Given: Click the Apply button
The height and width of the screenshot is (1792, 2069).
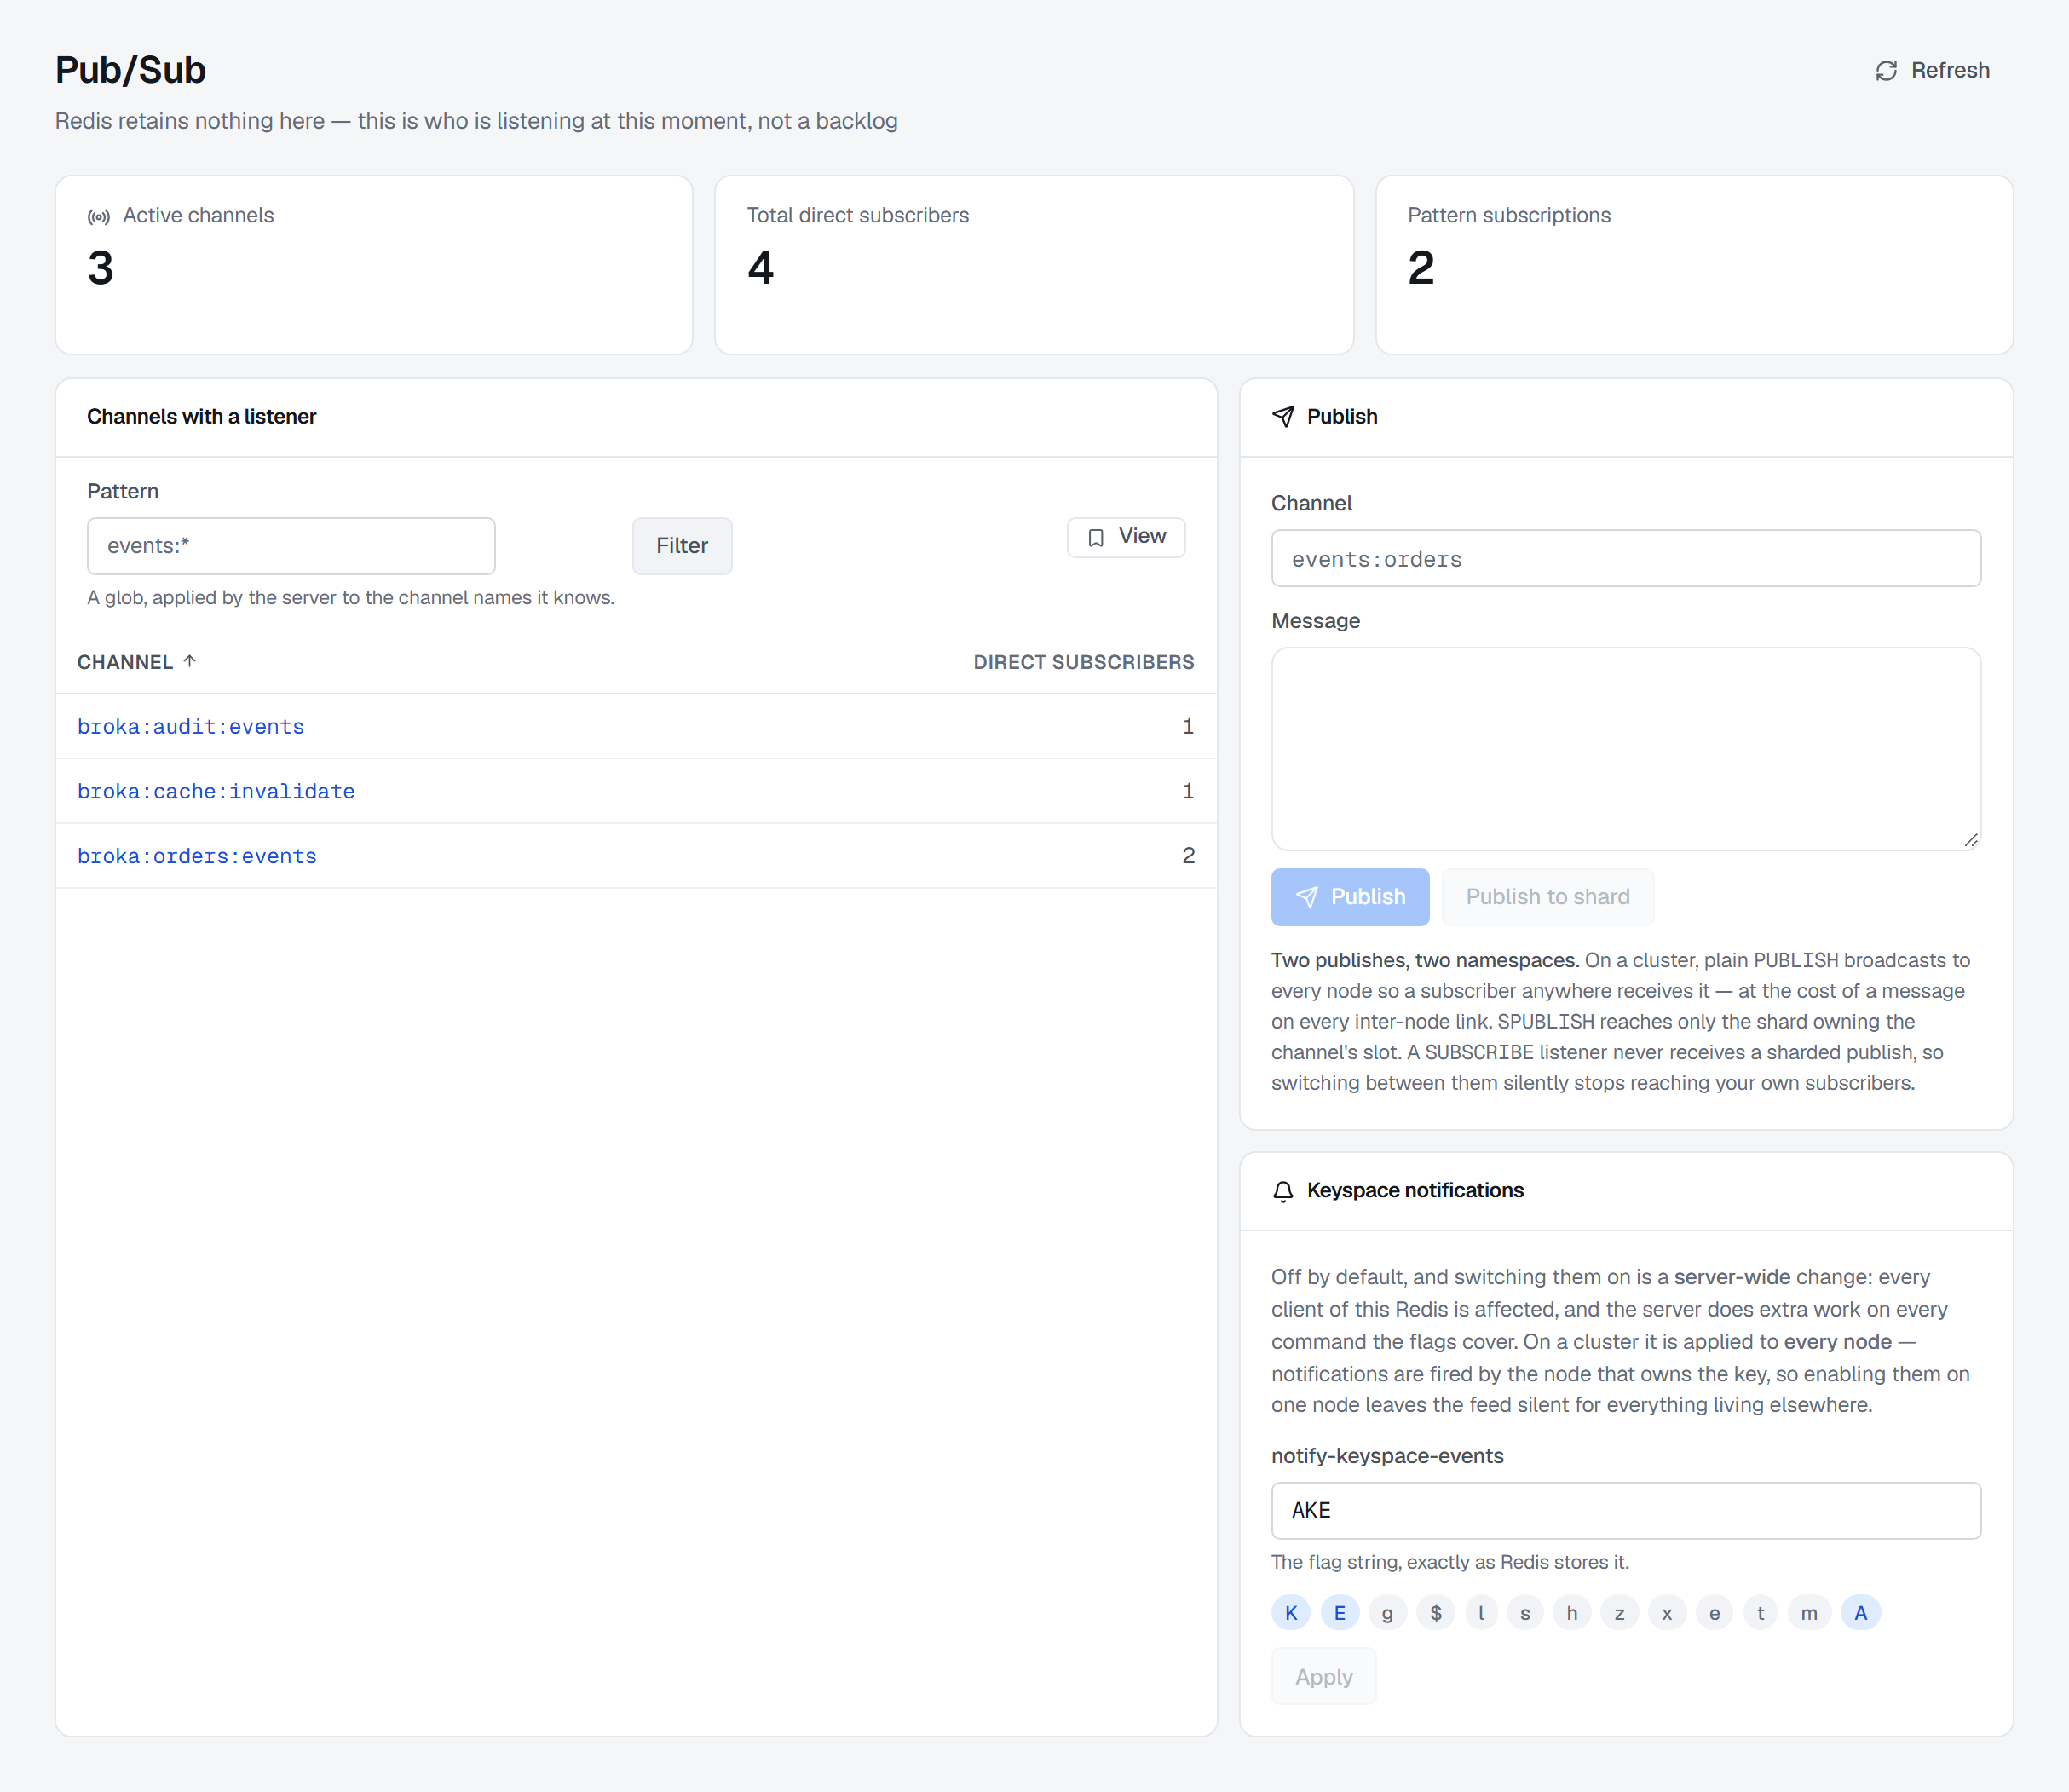Looking at the screenshot, I should click(x=1324, y=1677).
